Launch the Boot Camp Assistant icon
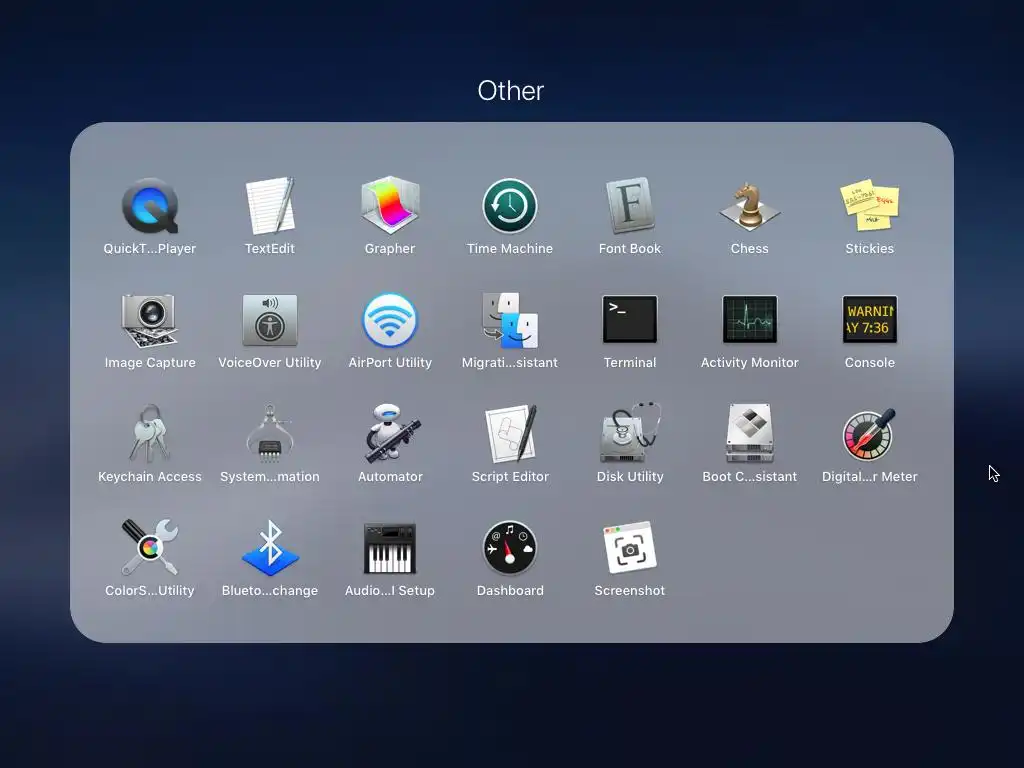This screenshot has height=768, width=1024. [x=750, y=434]
